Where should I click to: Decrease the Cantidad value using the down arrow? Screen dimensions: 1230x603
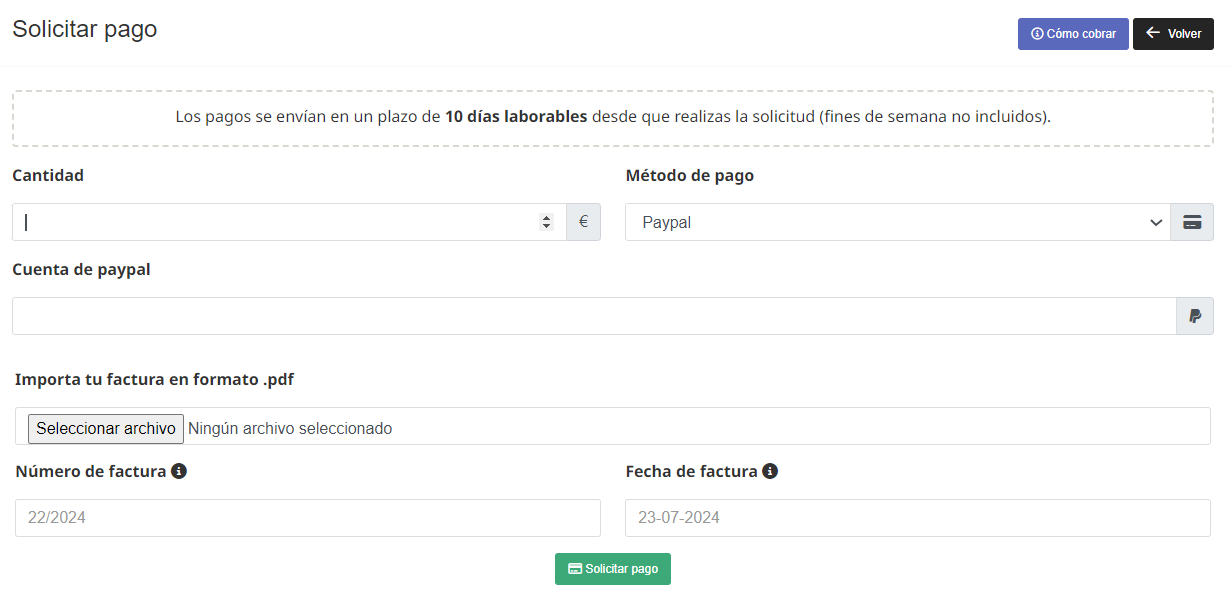point(546,227)
